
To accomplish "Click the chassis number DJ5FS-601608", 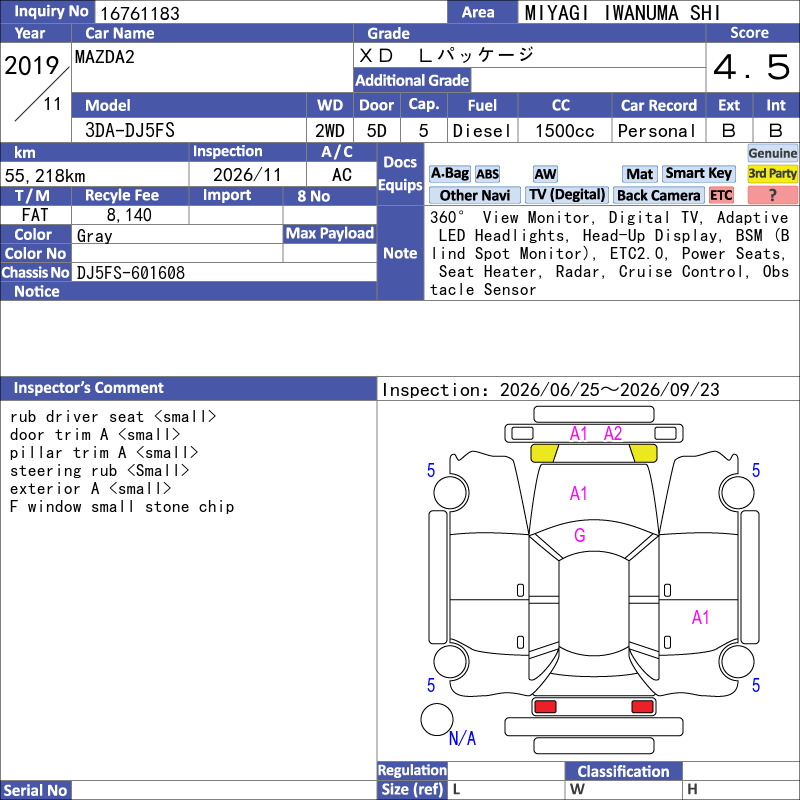I will (131, 273).
